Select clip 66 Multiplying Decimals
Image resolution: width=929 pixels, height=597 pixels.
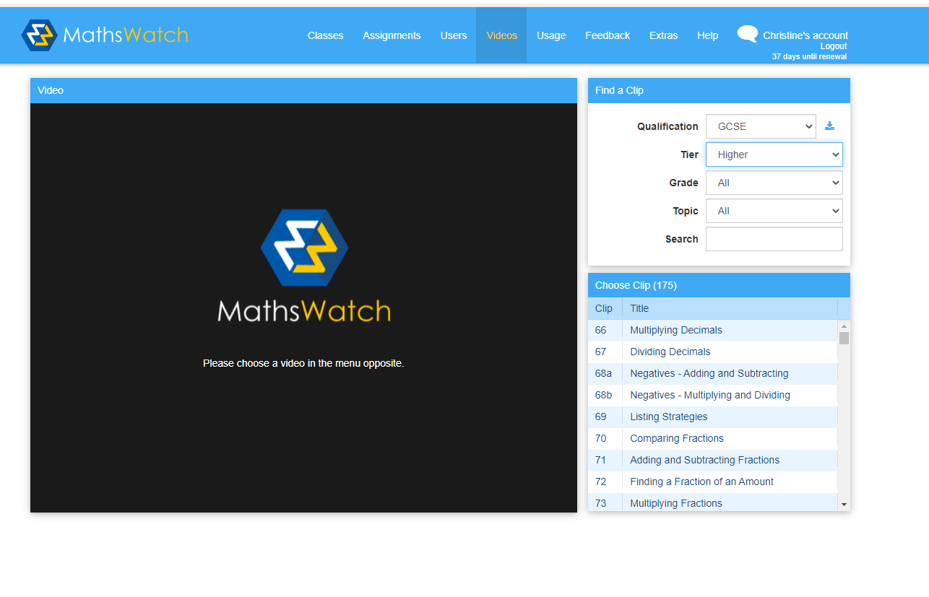[675, 330]
